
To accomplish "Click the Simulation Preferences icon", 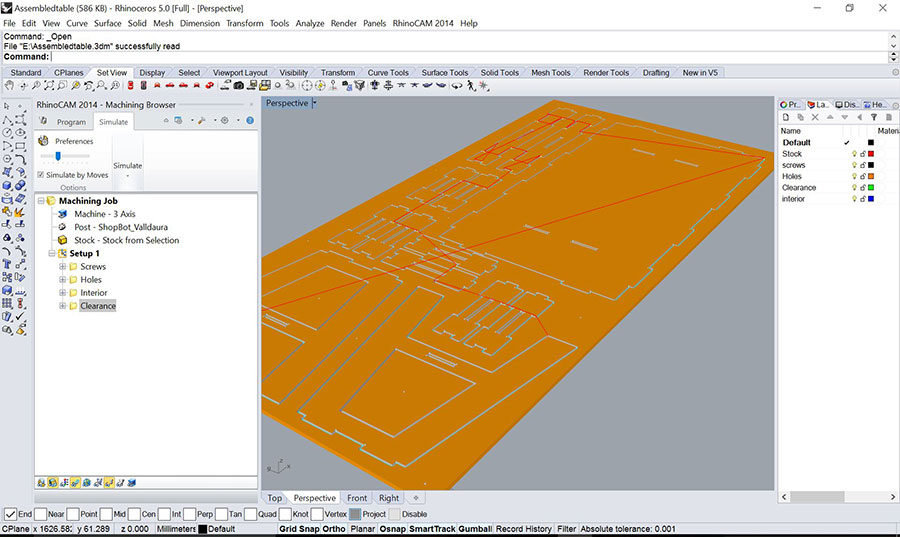I will (x=43, y=141).
